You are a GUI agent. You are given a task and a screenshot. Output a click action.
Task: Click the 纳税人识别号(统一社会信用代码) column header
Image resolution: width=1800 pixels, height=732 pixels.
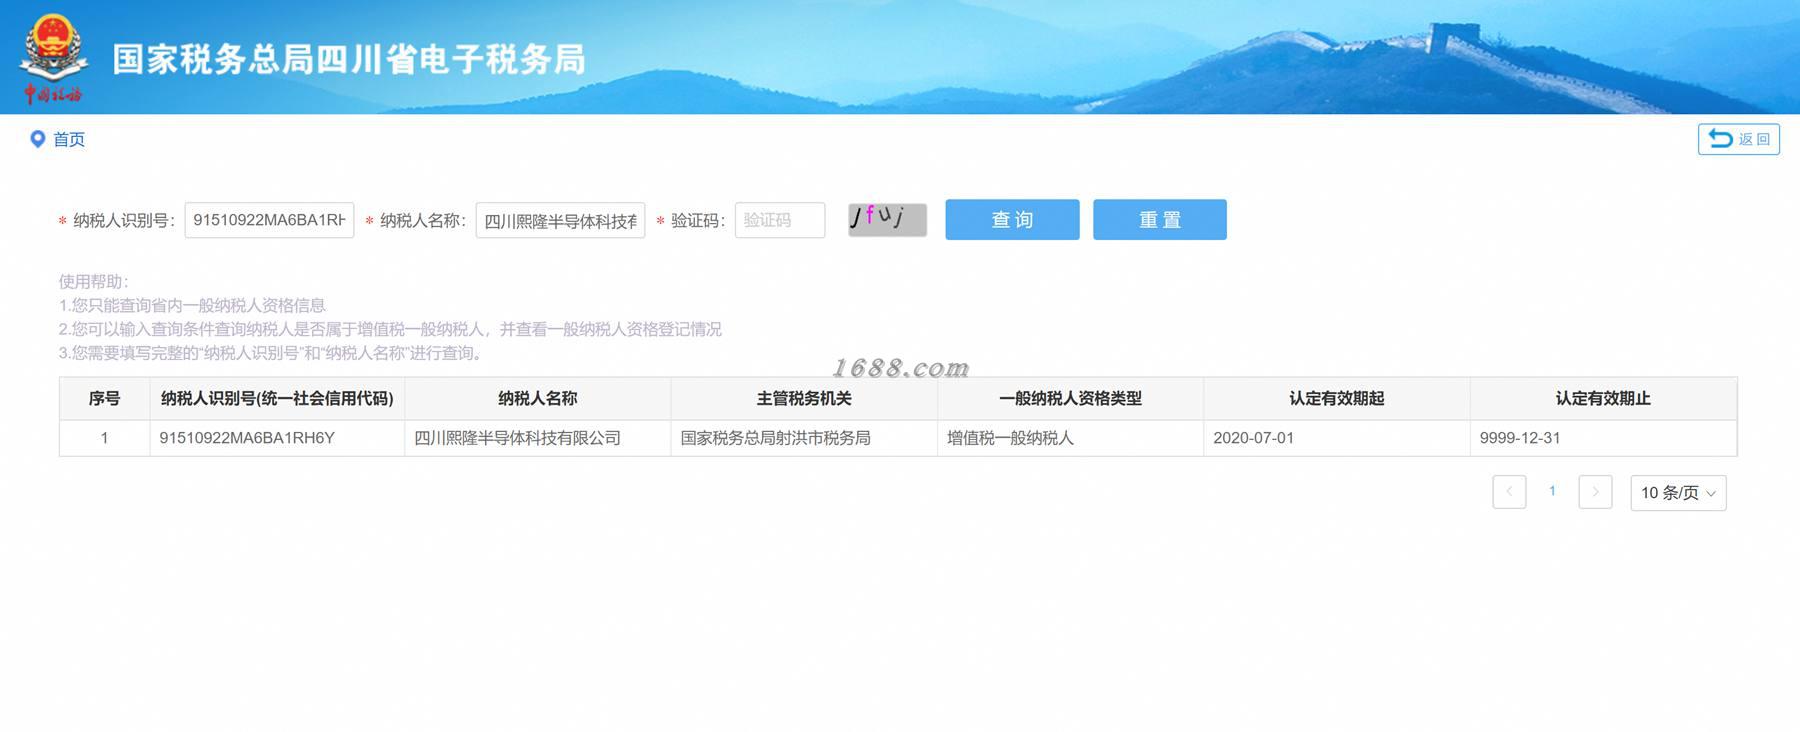pos(277,398)
